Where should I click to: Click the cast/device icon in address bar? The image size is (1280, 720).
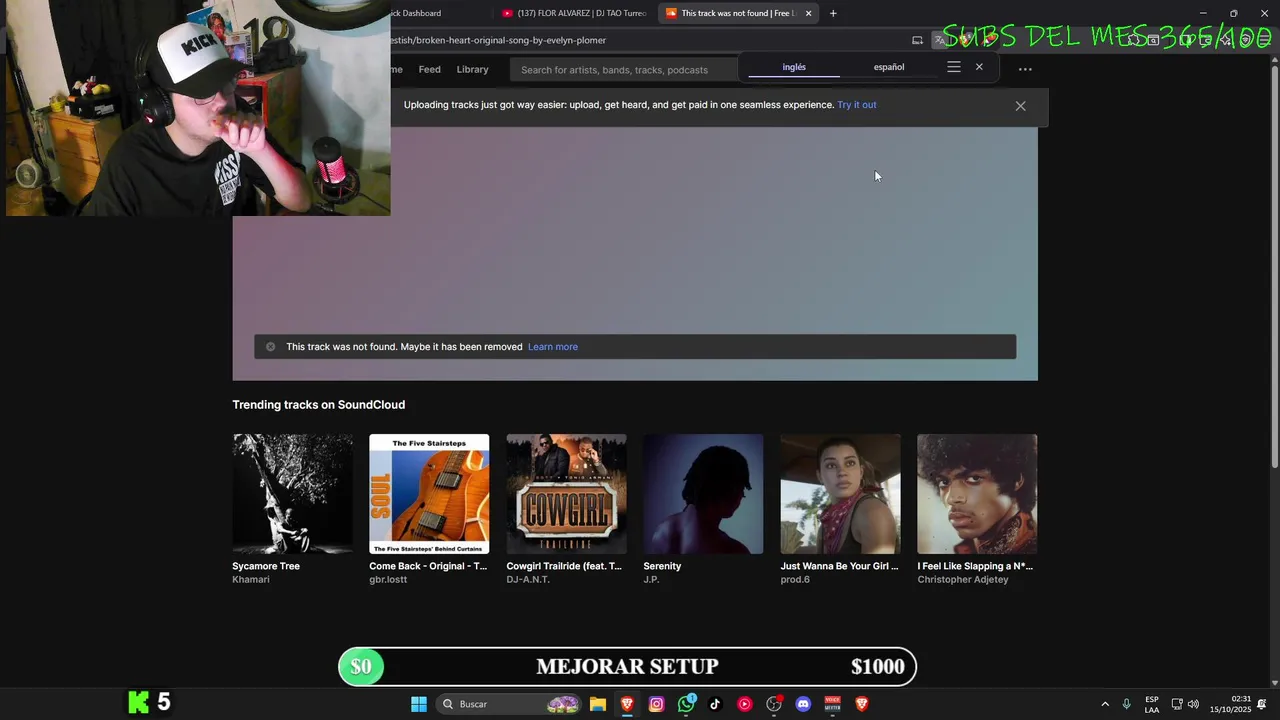click(x=917, y=40)
